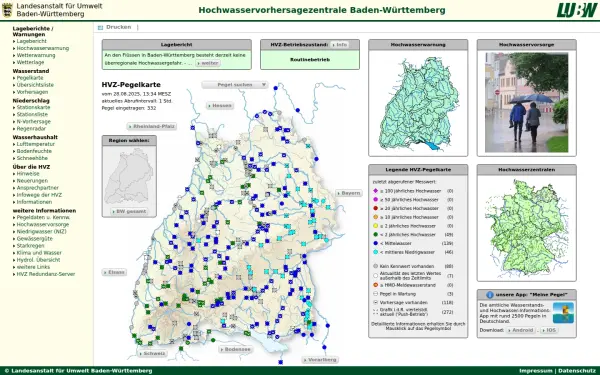Select the Elsass region button

114,272
